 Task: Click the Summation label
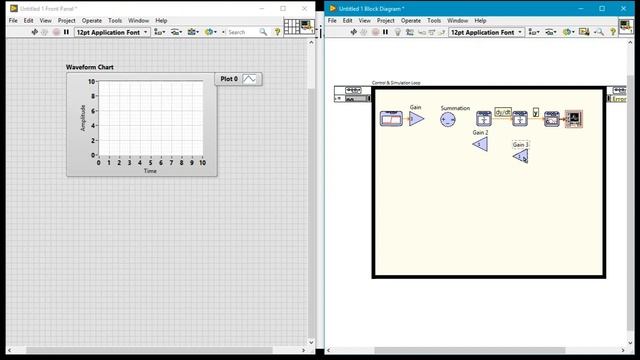(x=455, y=108)
